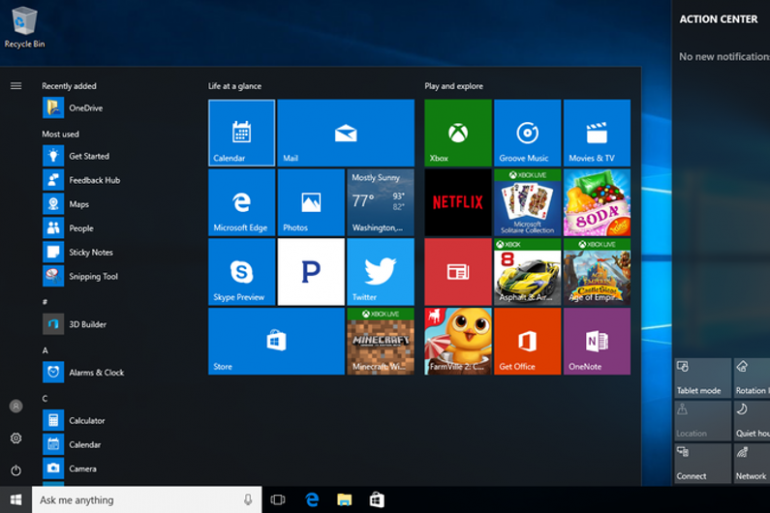Viewport: 770px width, 513px height.
Task: Open the Age of Empires tile
Action: coord(597,272)
